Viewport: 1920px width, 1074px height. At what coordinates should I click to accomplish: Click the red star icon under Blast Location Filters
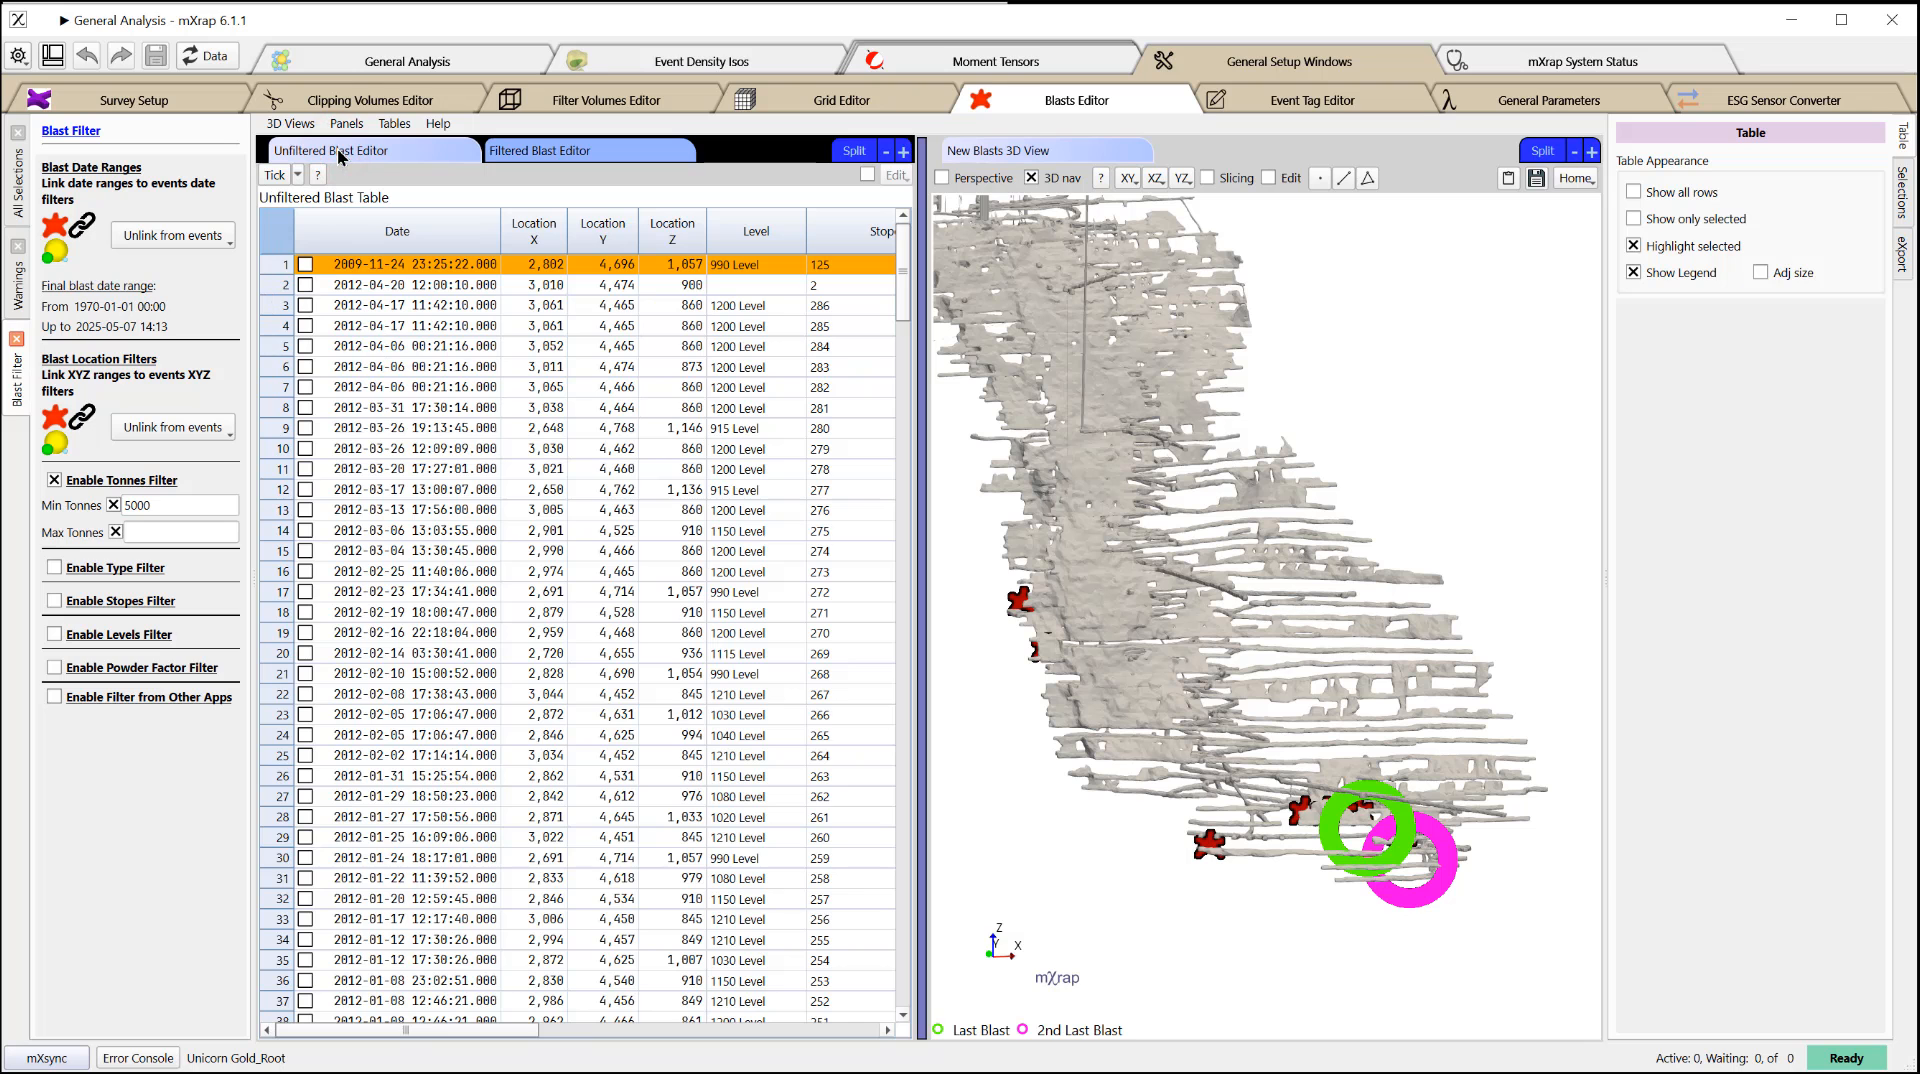(x=54, y=417)
